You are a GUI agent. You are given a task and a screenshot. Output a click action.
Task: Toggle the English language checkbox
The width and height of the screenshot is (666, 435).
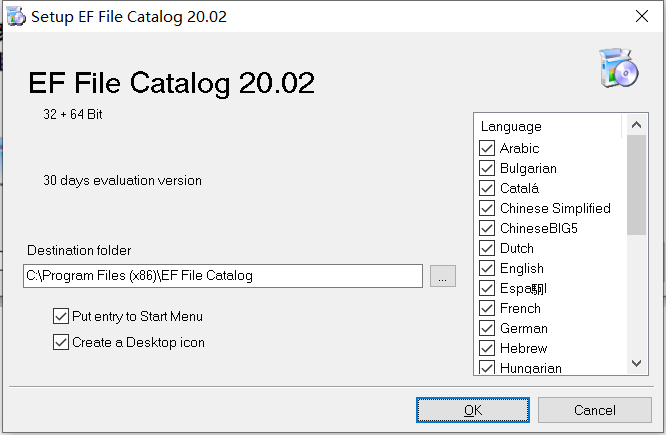pos(487,268)
